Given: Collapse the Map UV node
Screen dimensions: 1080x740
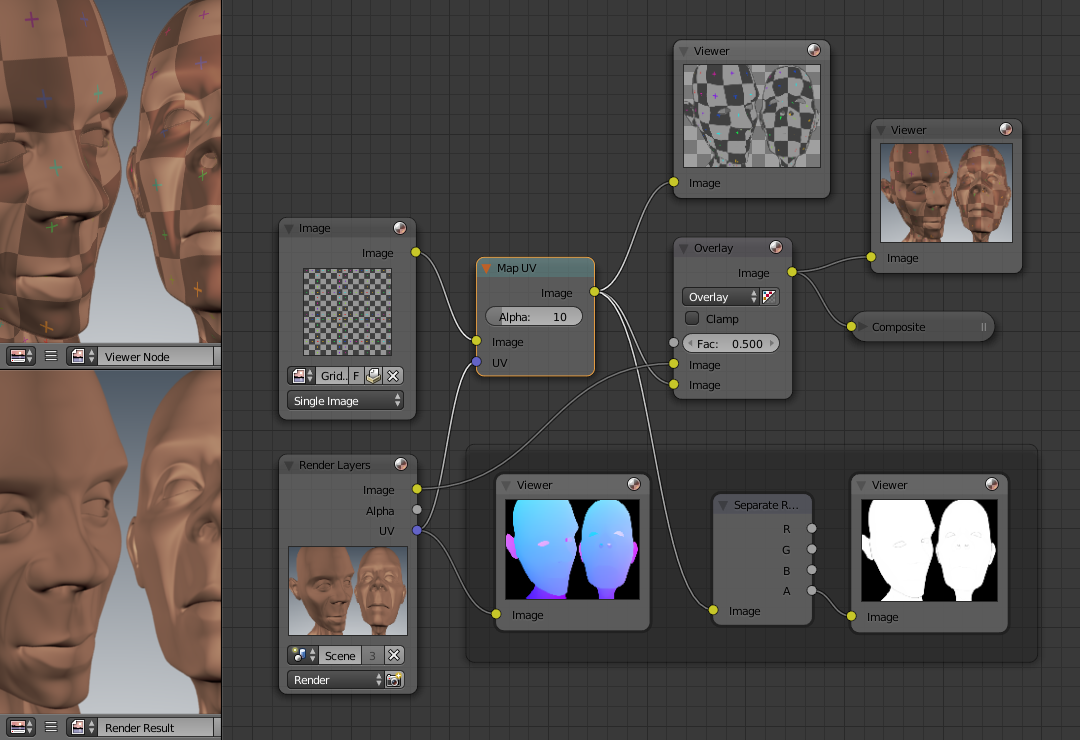Looking at the screenshot, I should click(486, 268).
